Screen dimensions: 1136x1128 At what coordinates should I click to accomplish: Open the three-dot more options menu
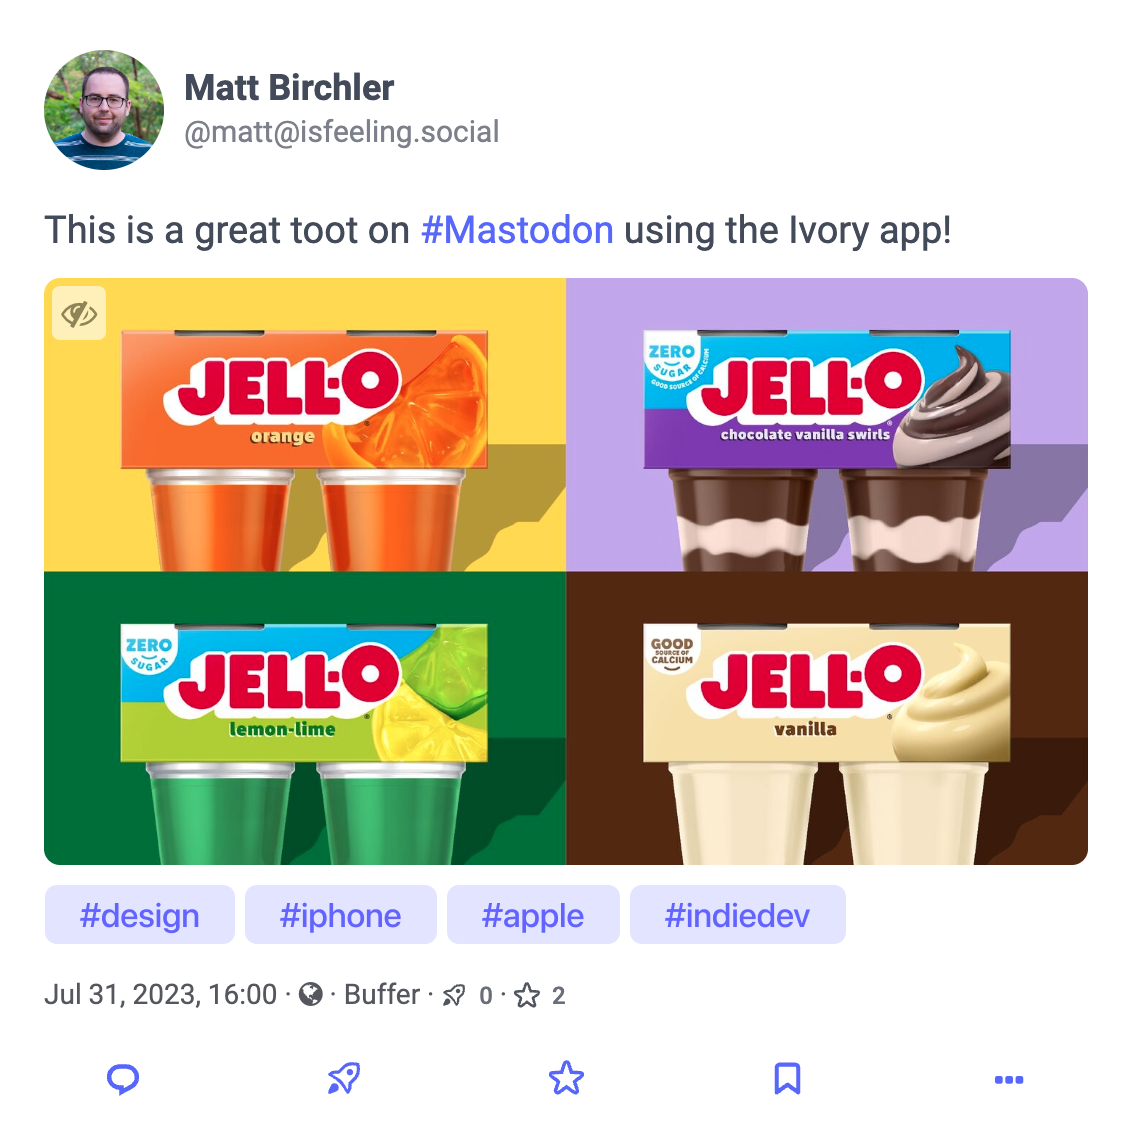pos(1008,1079)
